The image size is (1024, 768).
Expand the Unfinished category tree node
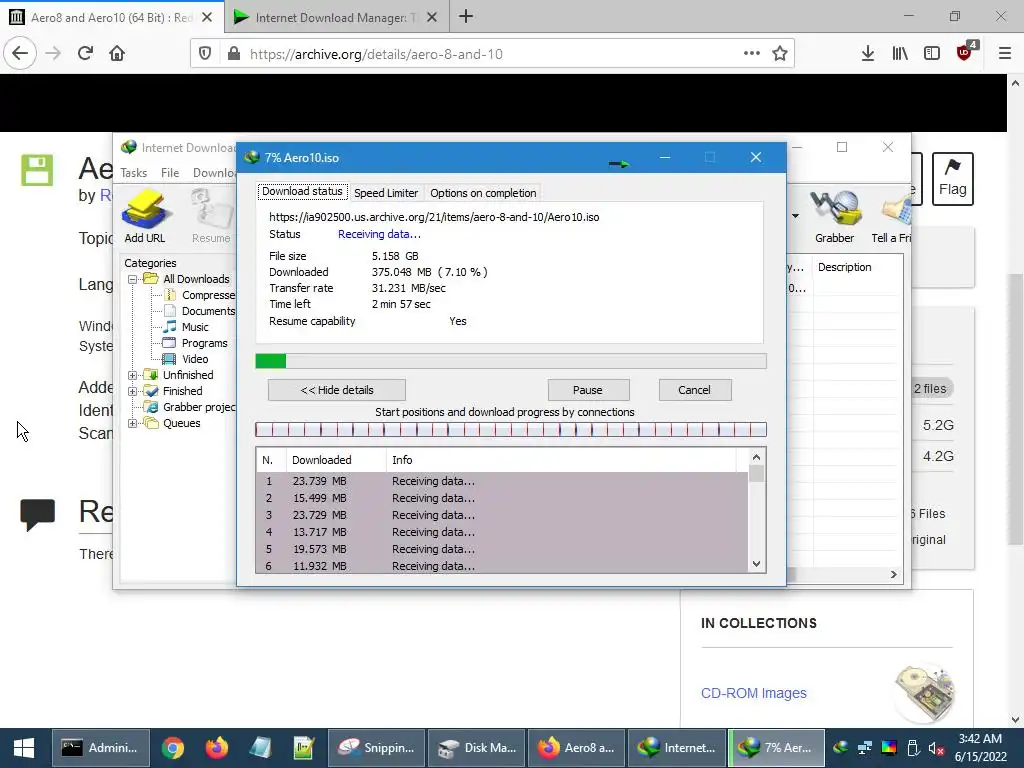click(133, 375)
